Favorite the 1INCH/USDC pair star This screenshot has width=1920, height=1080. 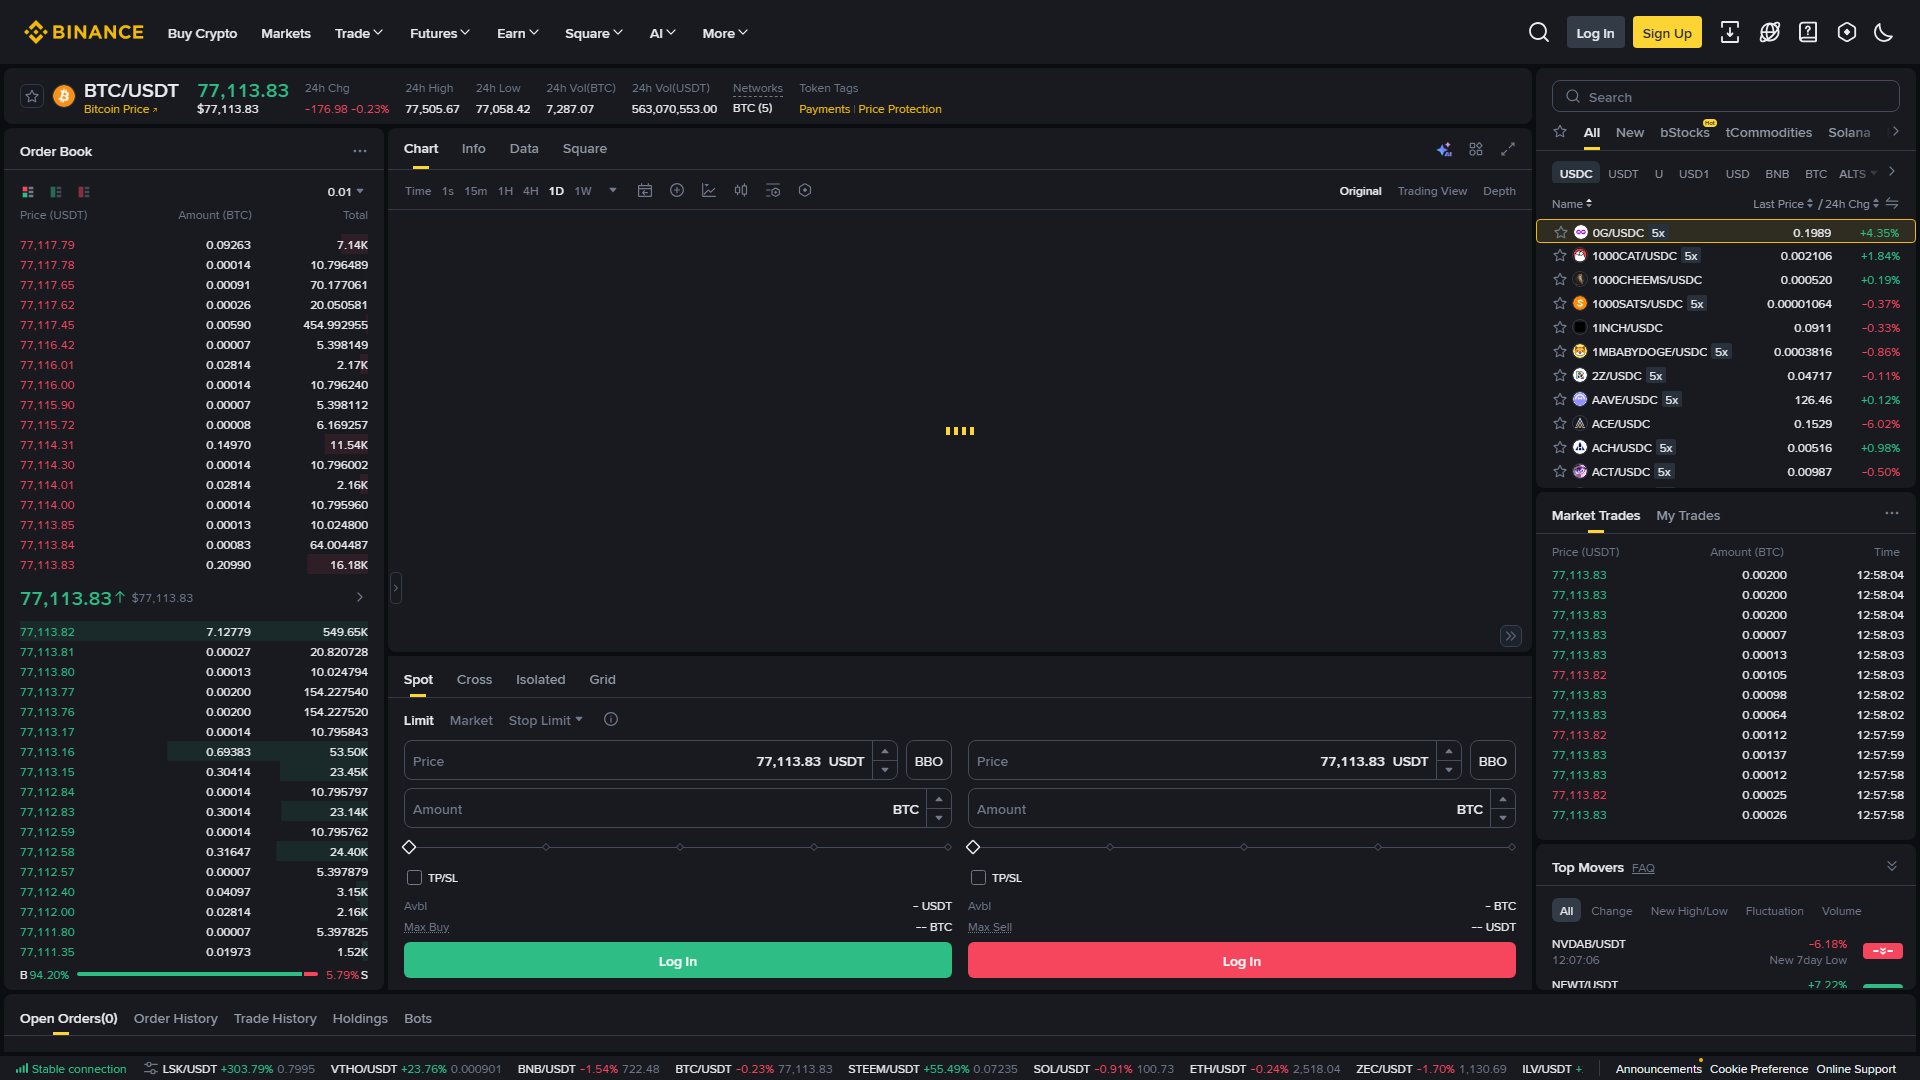pos(1560,327)
